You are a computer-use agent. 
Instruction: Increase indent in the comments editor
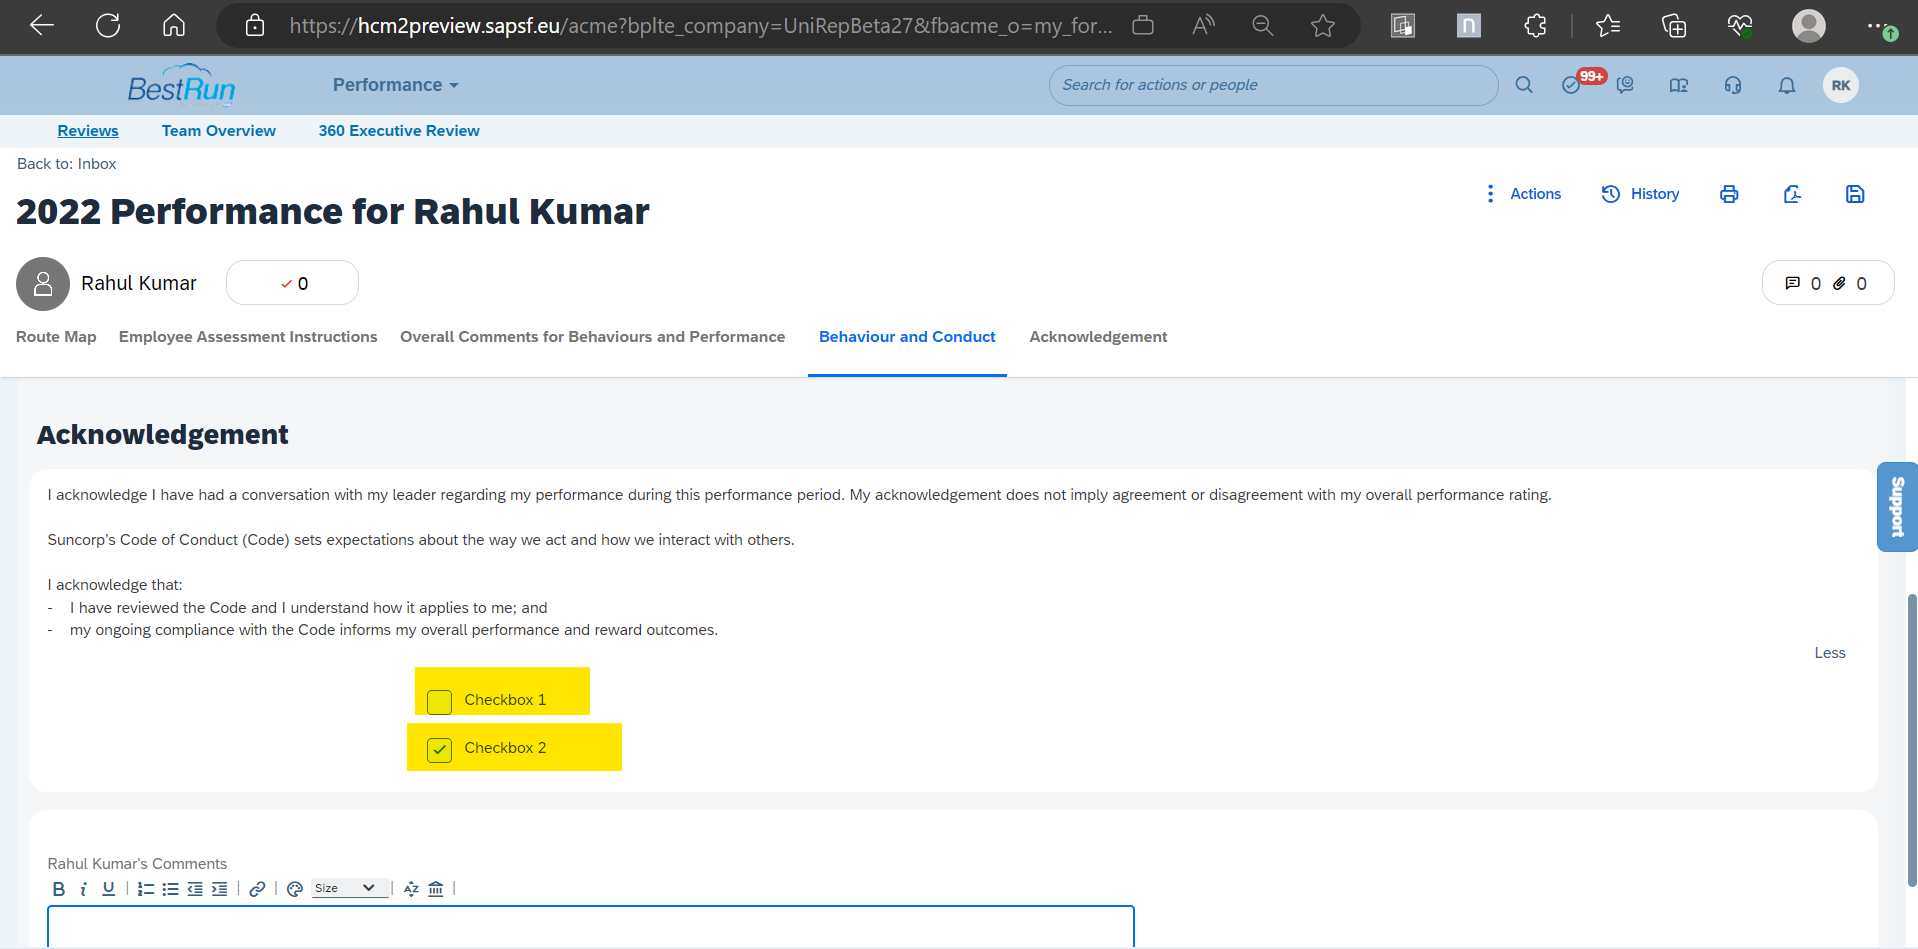[219, 889]
